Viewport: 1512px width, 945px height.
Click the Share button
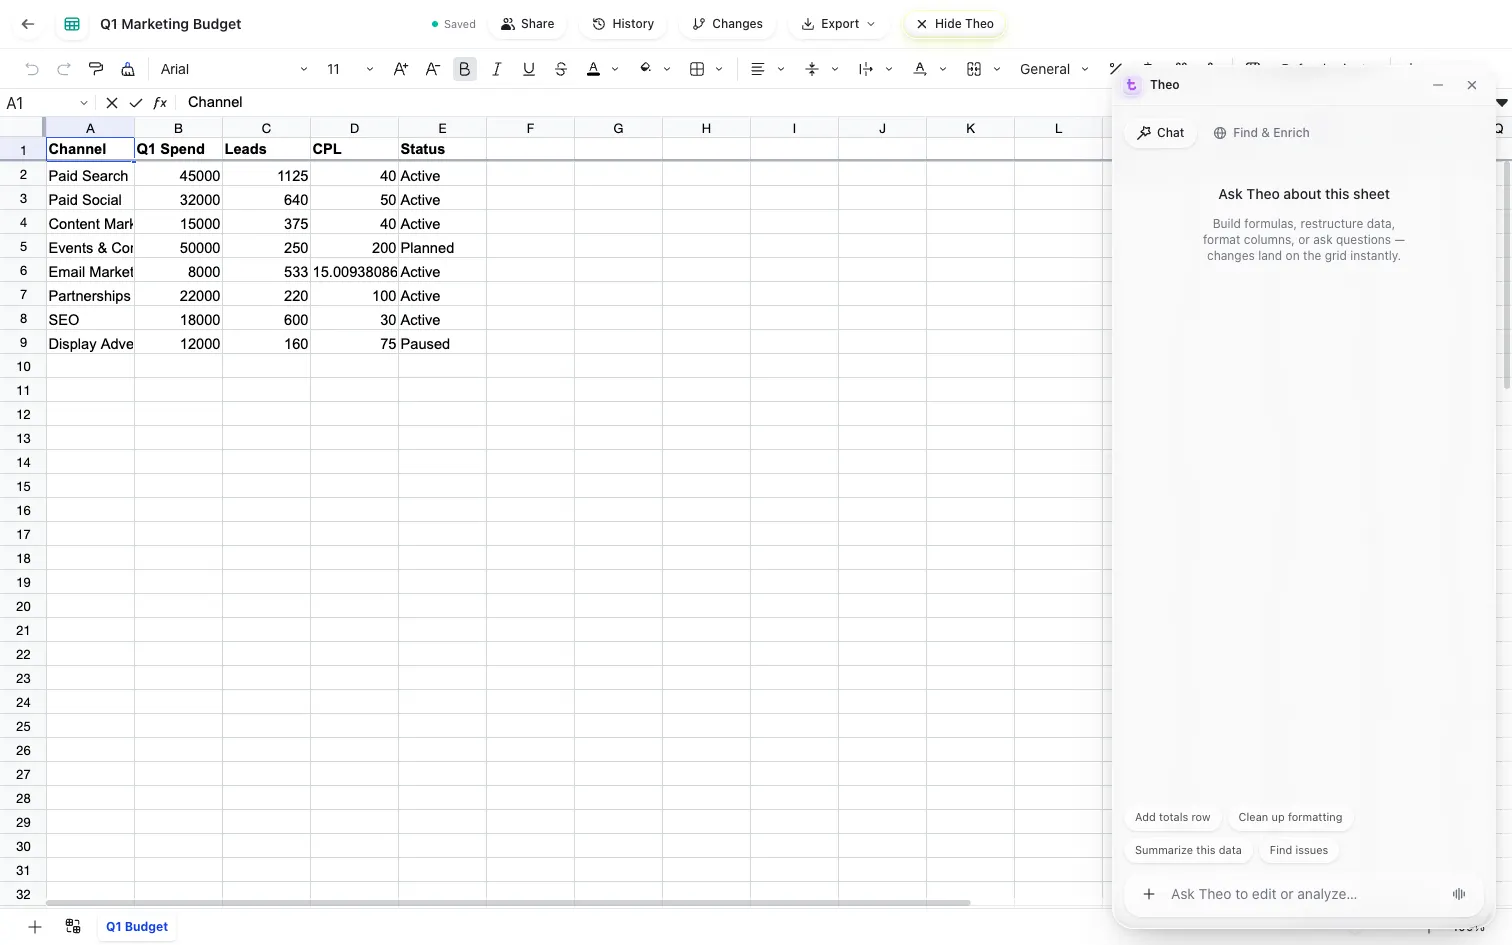(527, 24)
